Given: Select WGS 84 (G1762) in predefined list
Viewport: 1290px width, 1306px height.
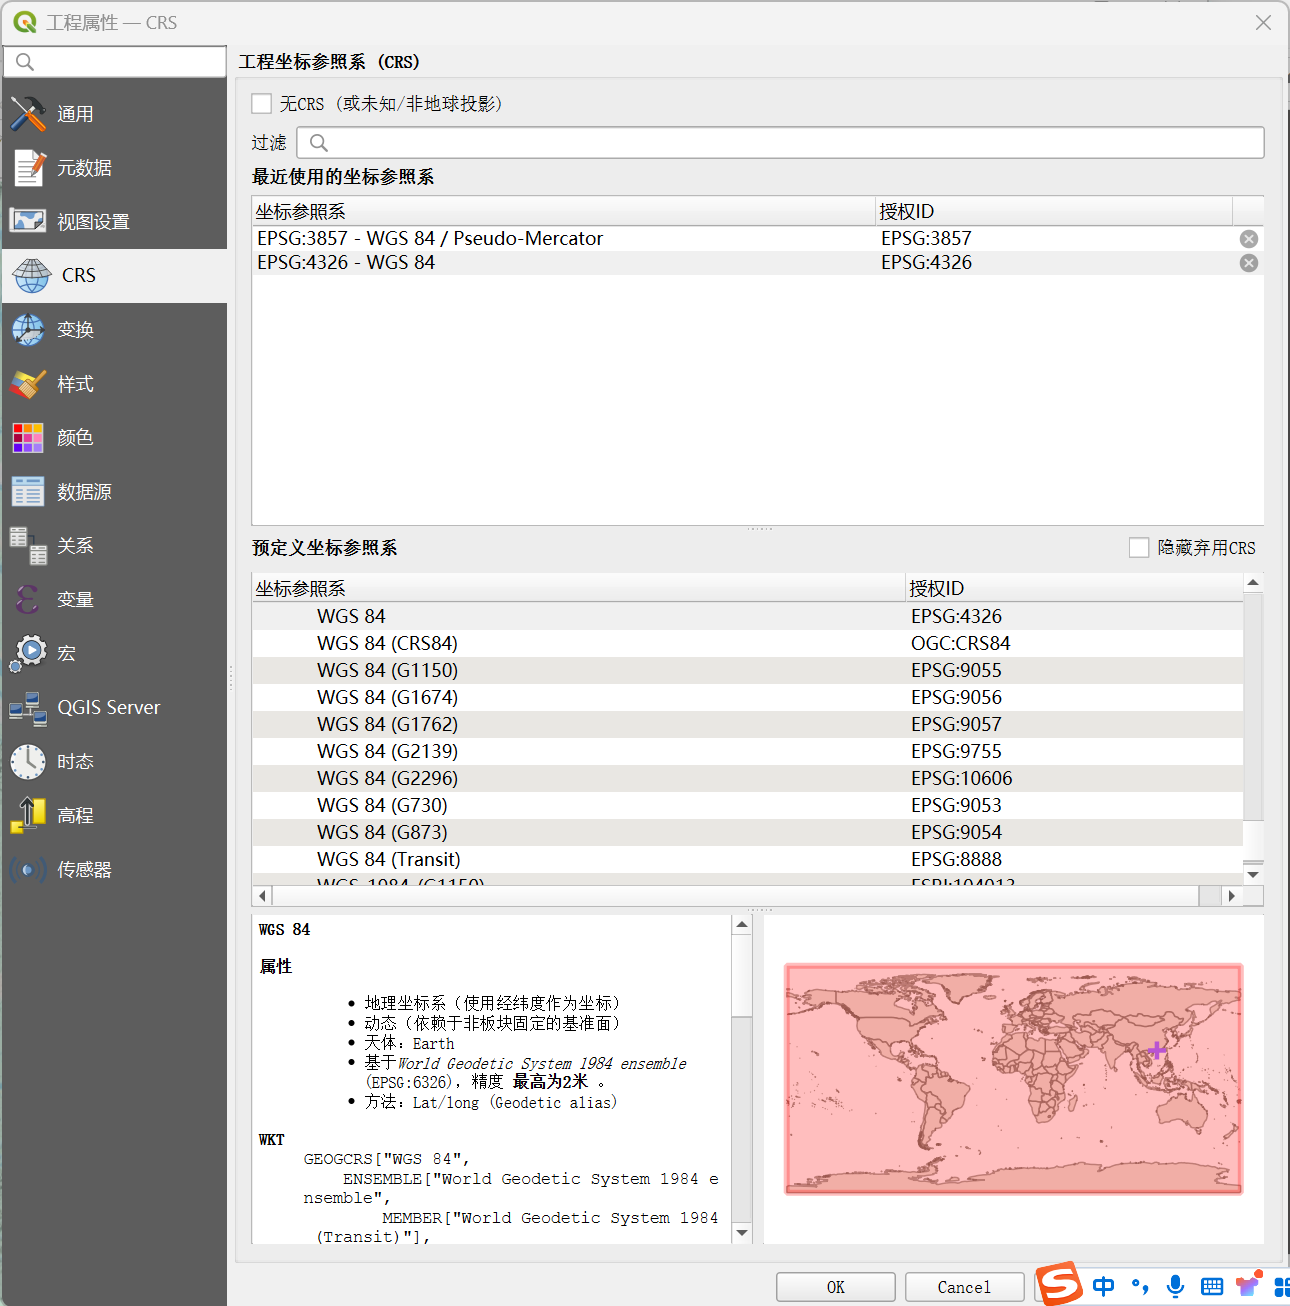Looking at the screenshot, I should [387, 724].
